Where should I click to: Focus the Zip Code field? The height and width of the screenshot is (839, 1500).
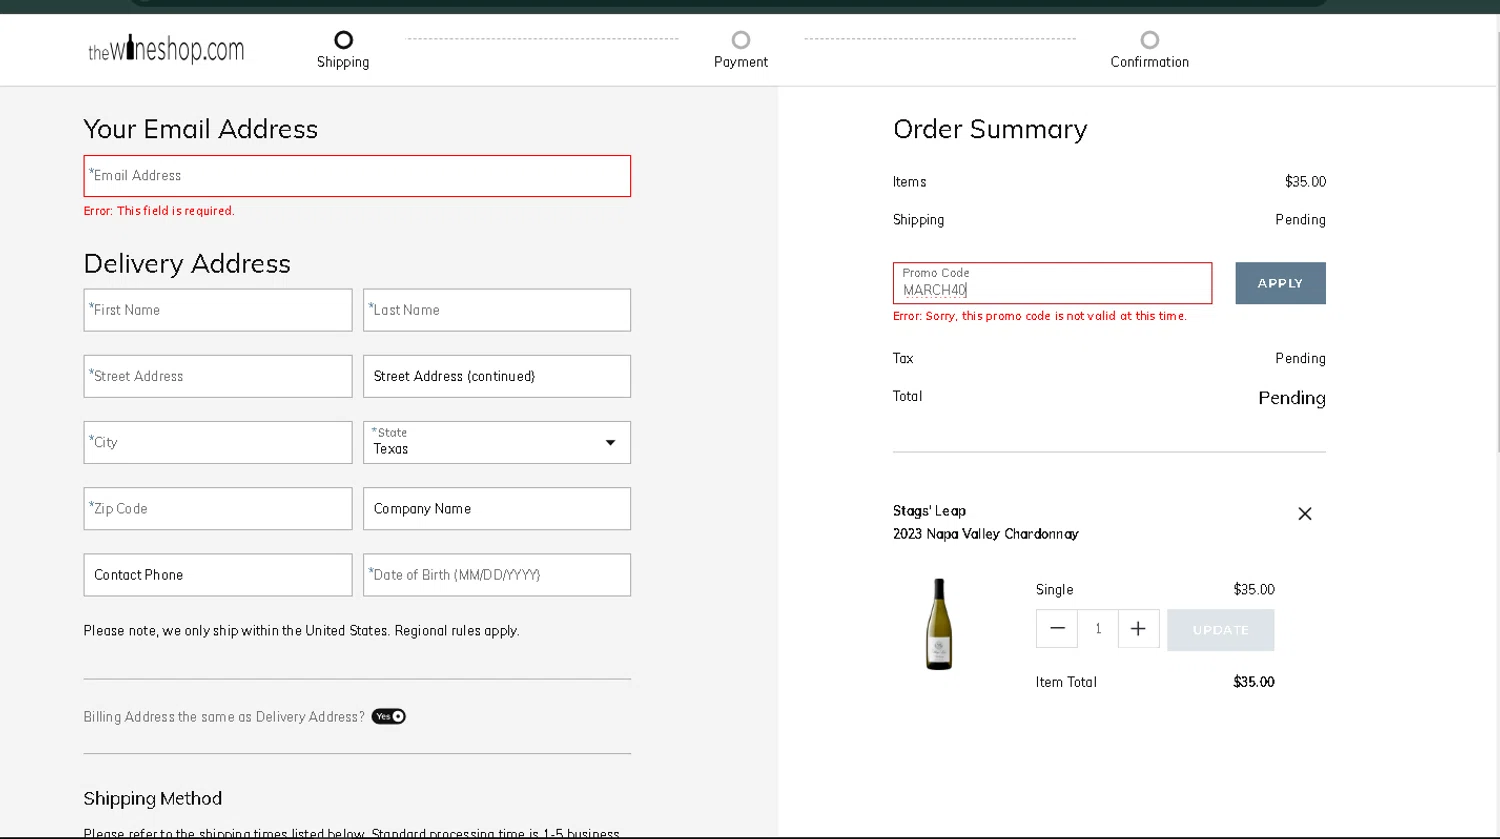click(218, 508)
